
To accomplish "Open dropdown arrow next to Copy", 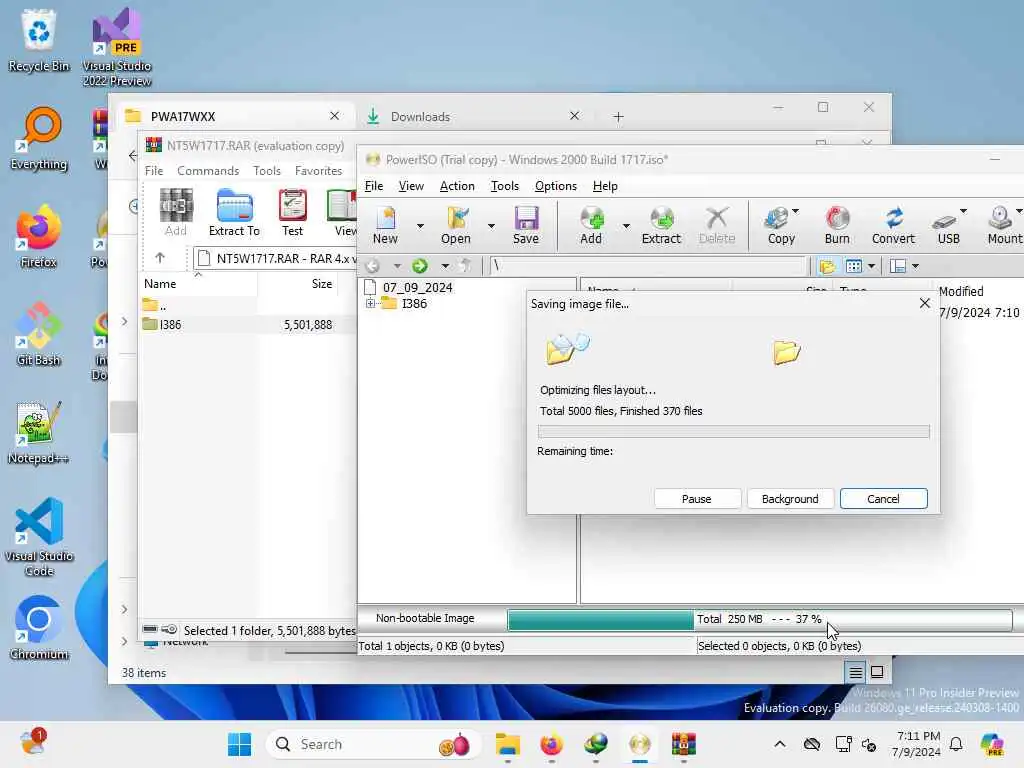I will tap(795, 211).
